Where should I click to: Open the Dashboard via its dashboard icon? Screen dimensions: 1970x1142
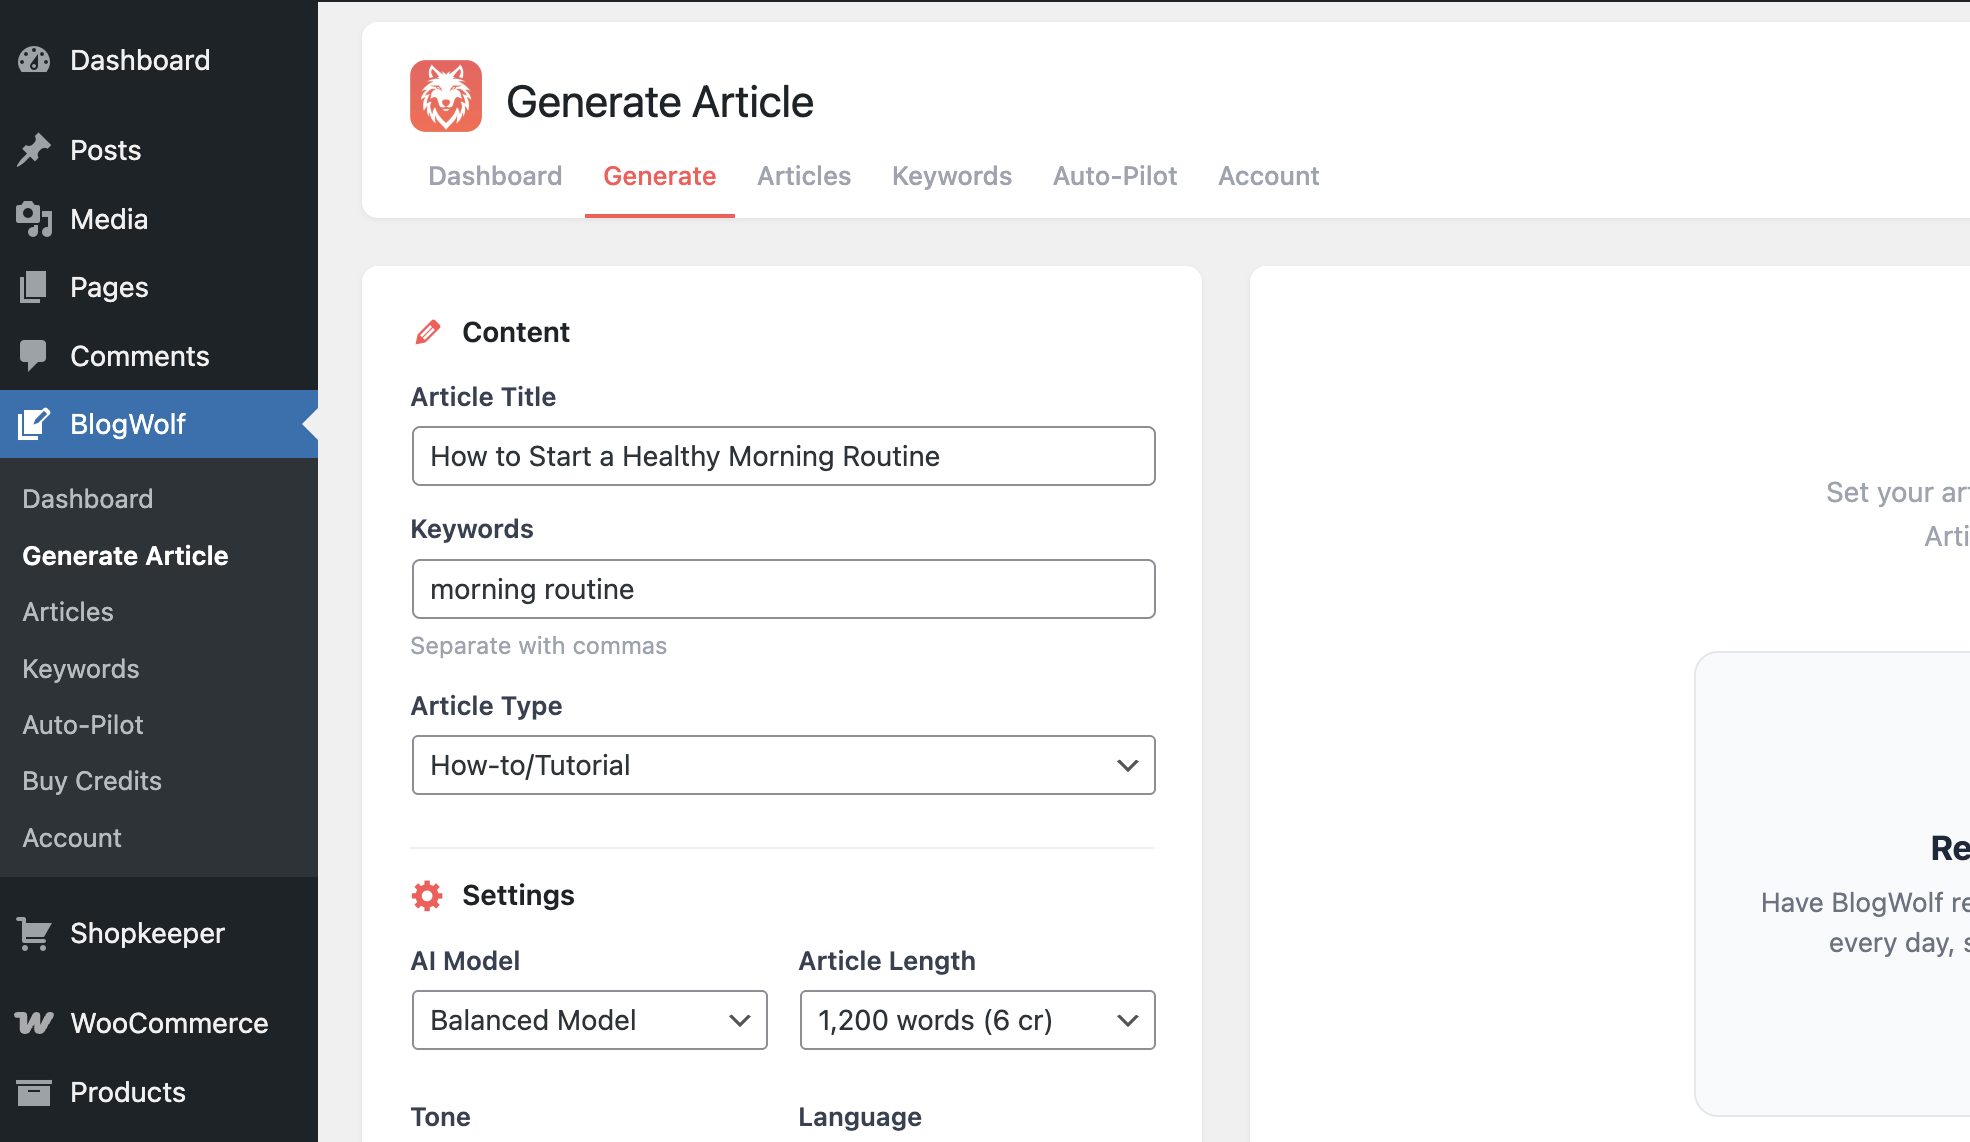pyautogui.click(x=35, y=60)
